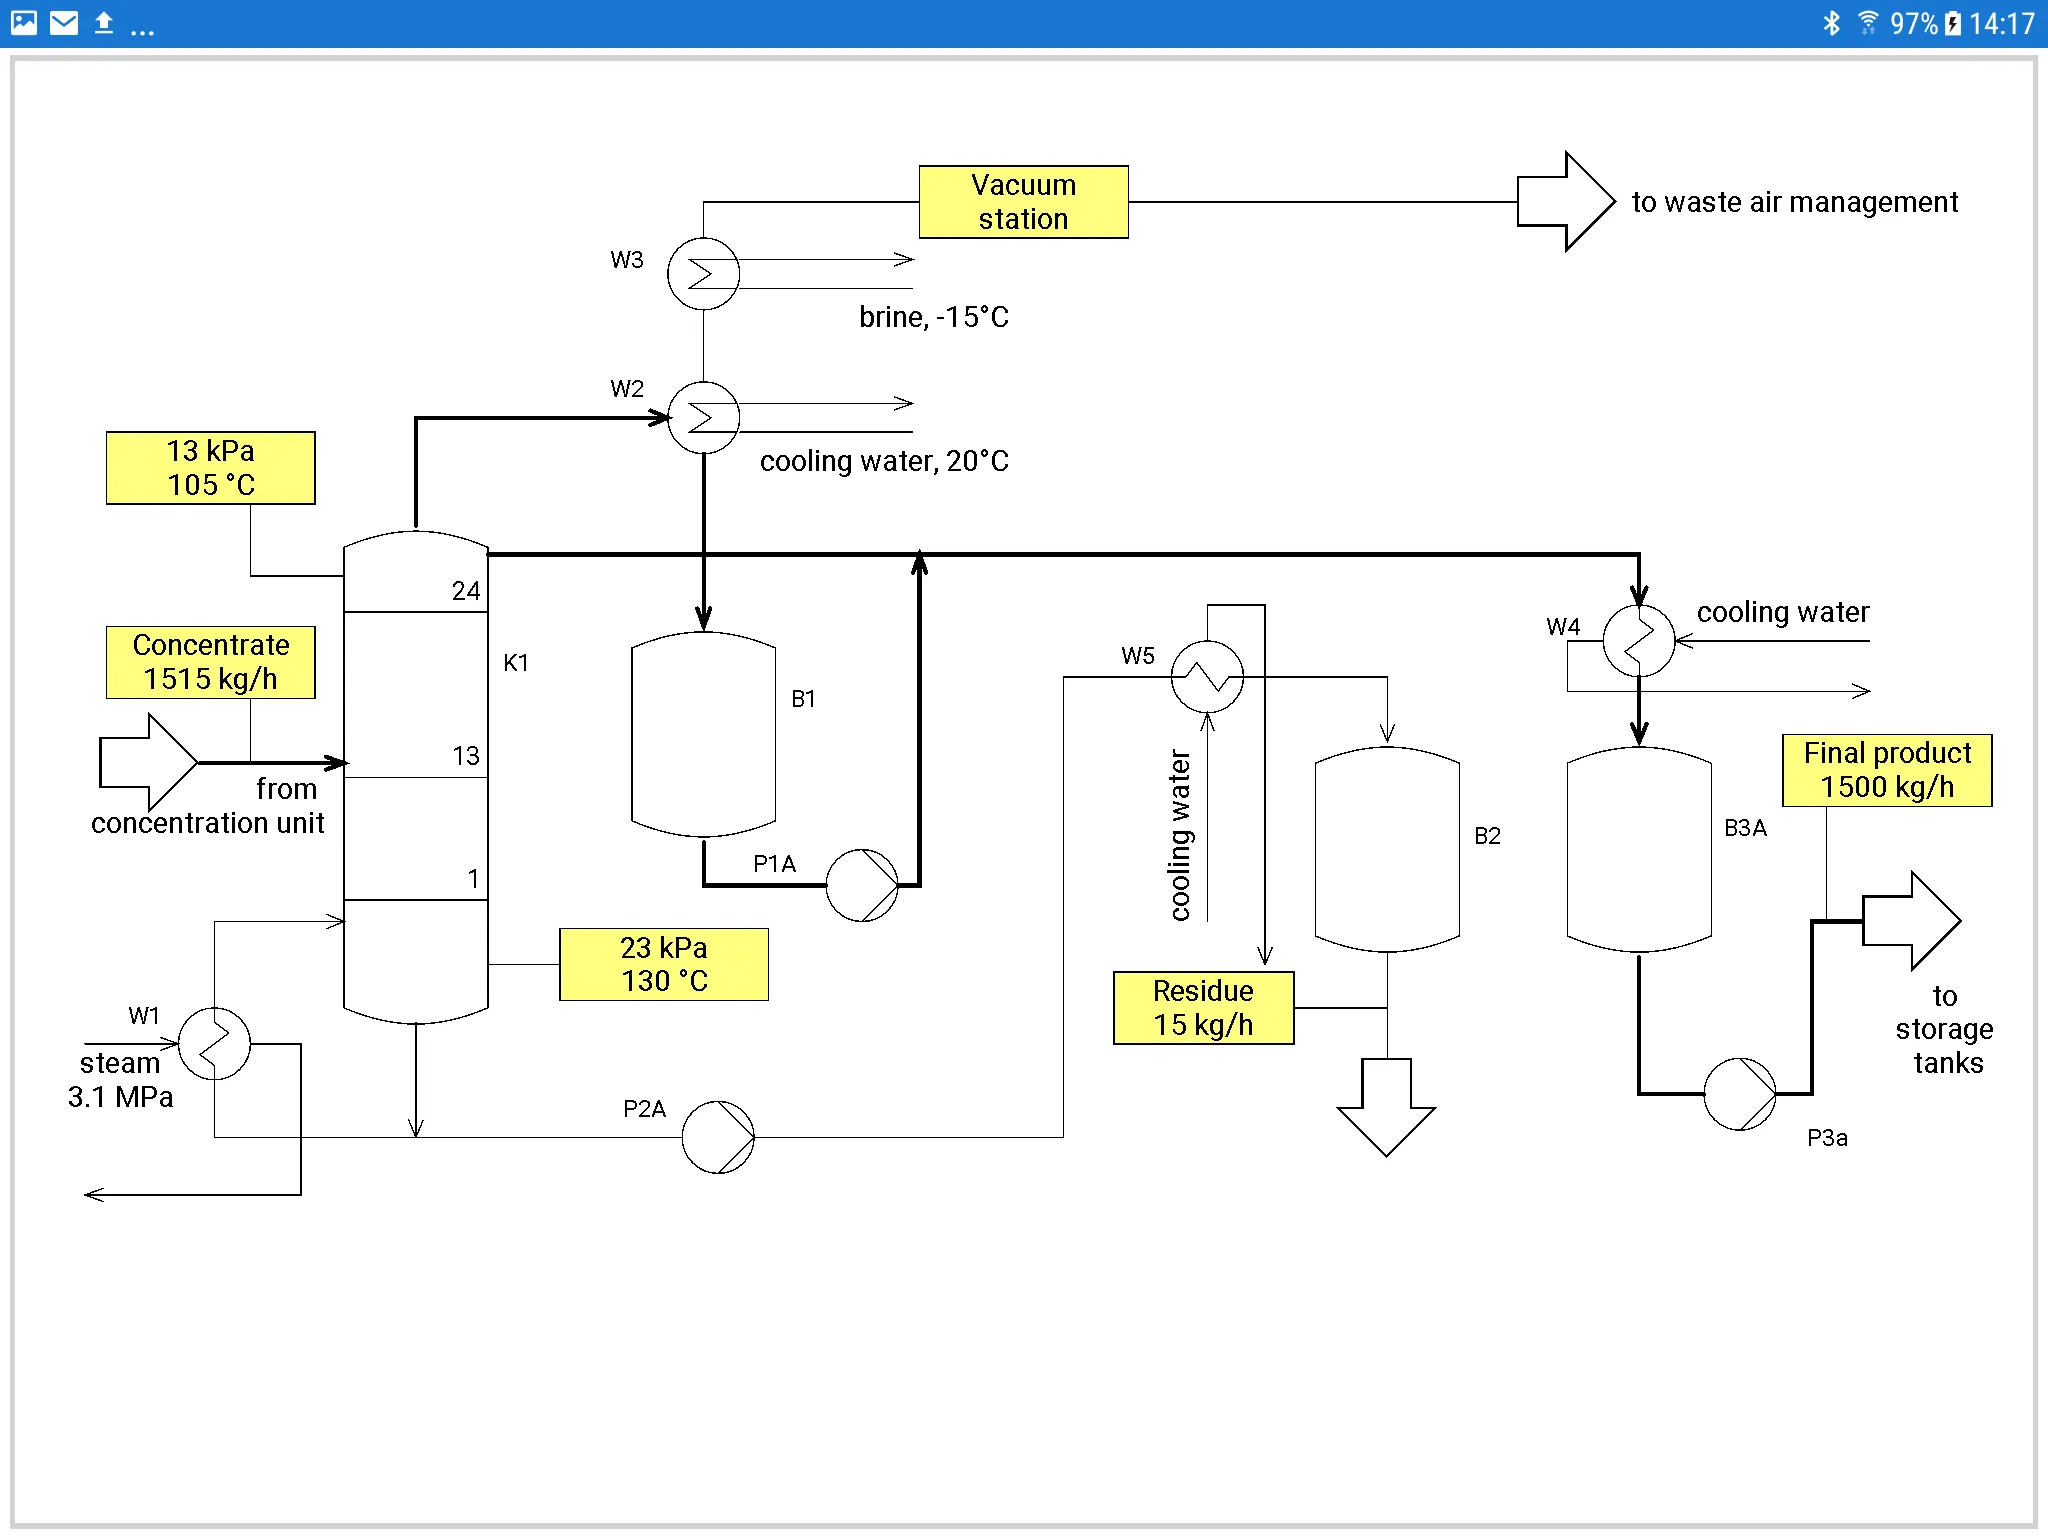This screenshot has height=1536, width=2048.
Task: Open the mail notification icon
Action: click(64, 23)
